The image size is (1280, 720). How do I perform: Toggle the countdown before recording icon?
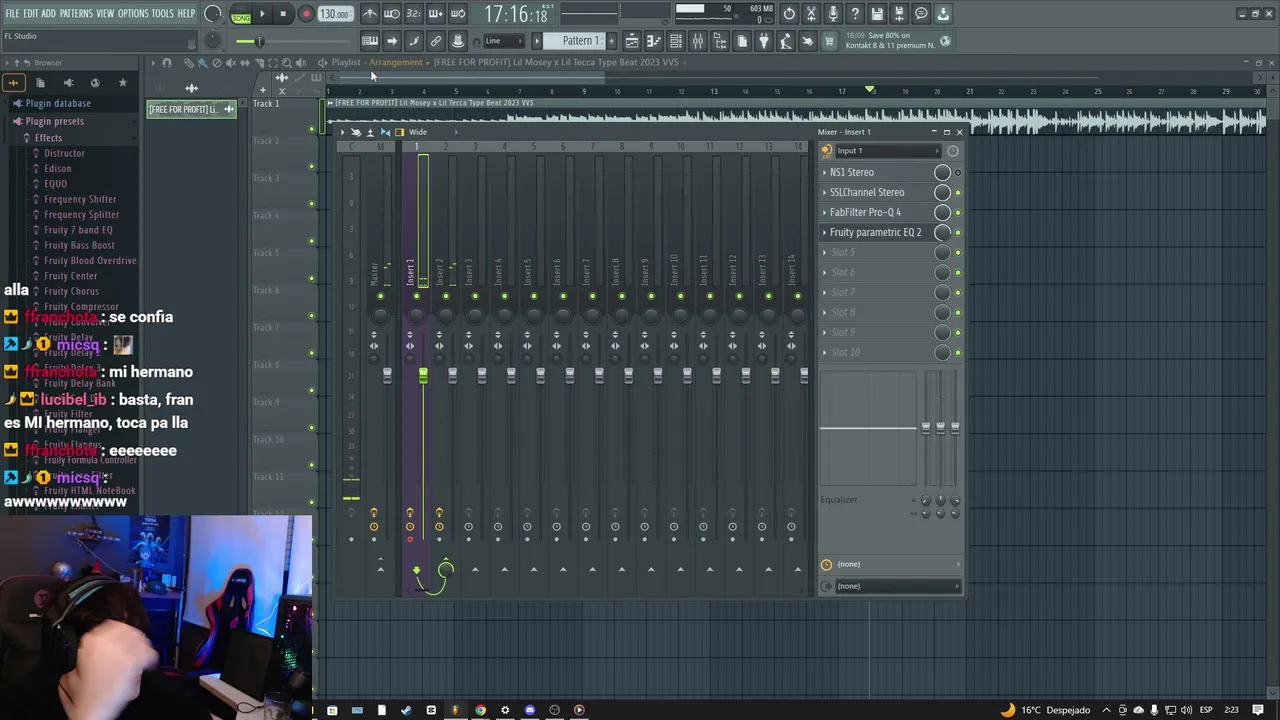coord(413,14)
